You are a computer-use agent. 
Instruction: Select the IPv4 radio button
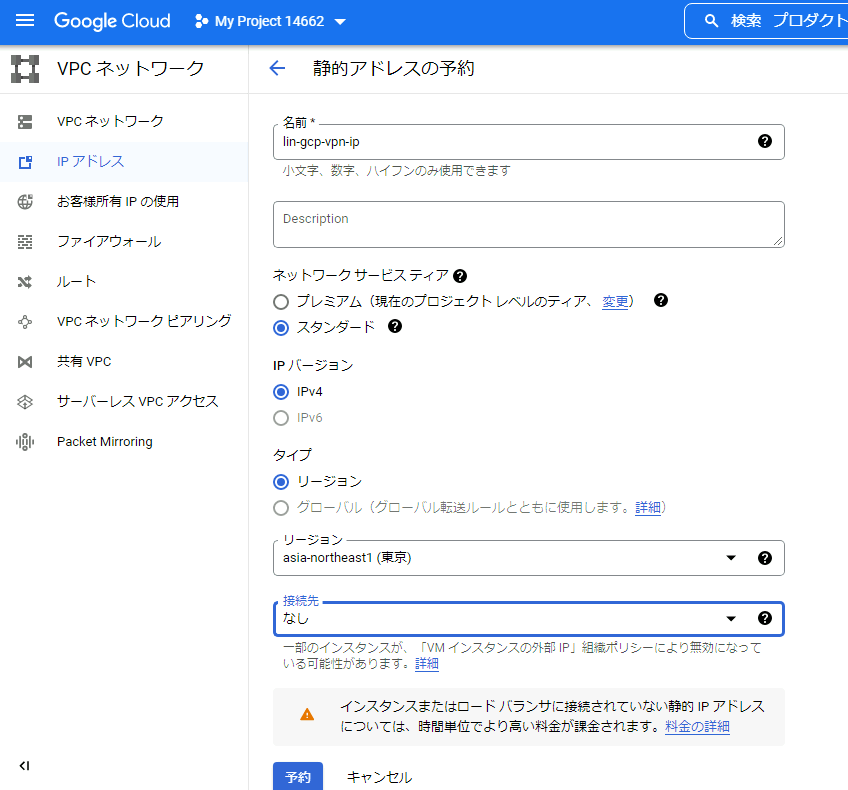281,392
